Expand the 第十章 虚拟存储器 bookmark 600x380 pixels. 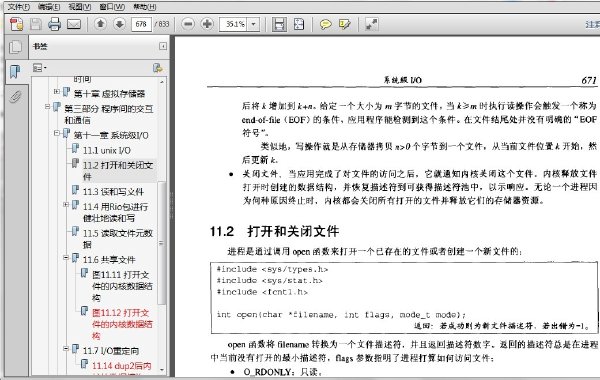coord(57,91)
